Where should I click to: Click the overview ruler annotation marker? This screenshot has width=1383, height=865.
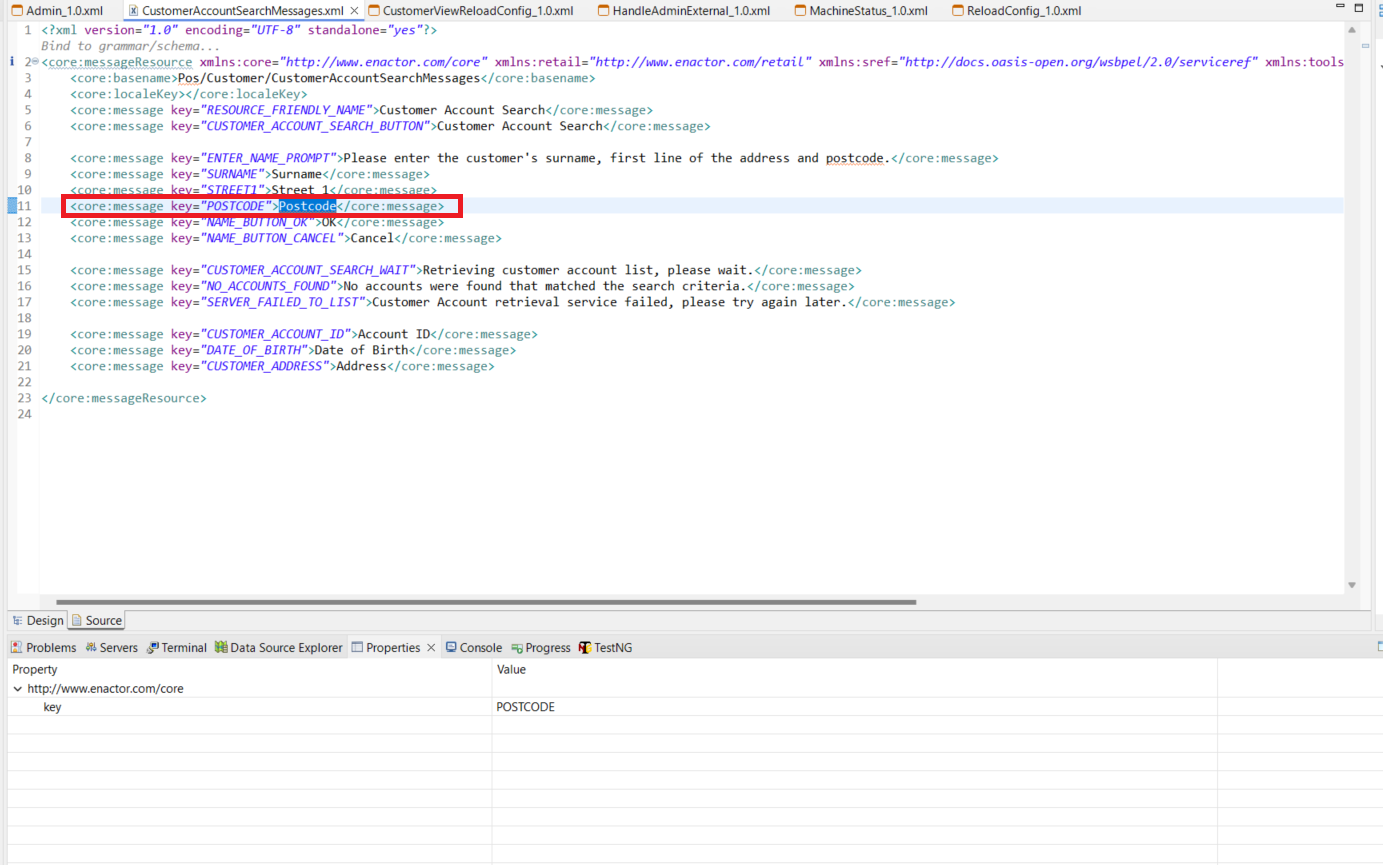click(1366, 47)
